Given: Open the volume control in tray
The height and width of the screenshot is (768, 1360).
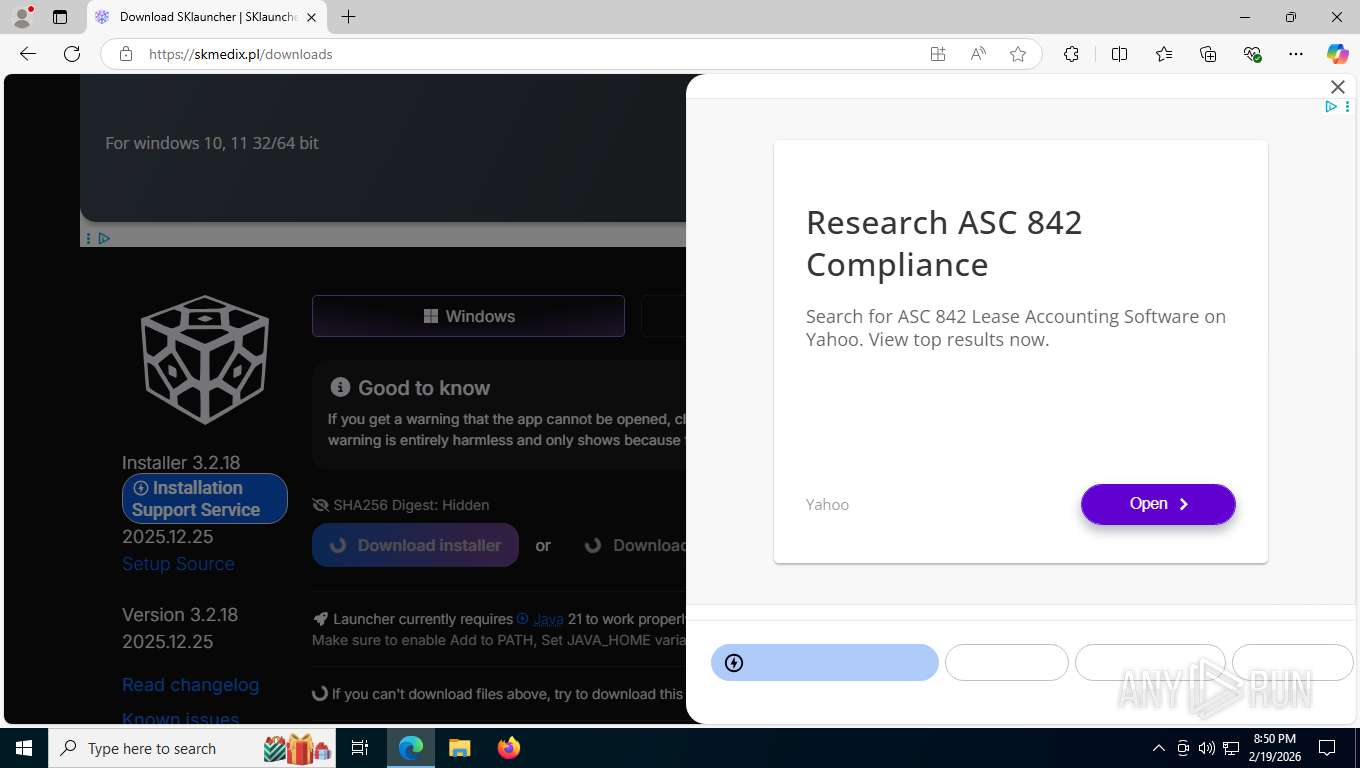Looking at the screenshot, I should pos(1207,748).
